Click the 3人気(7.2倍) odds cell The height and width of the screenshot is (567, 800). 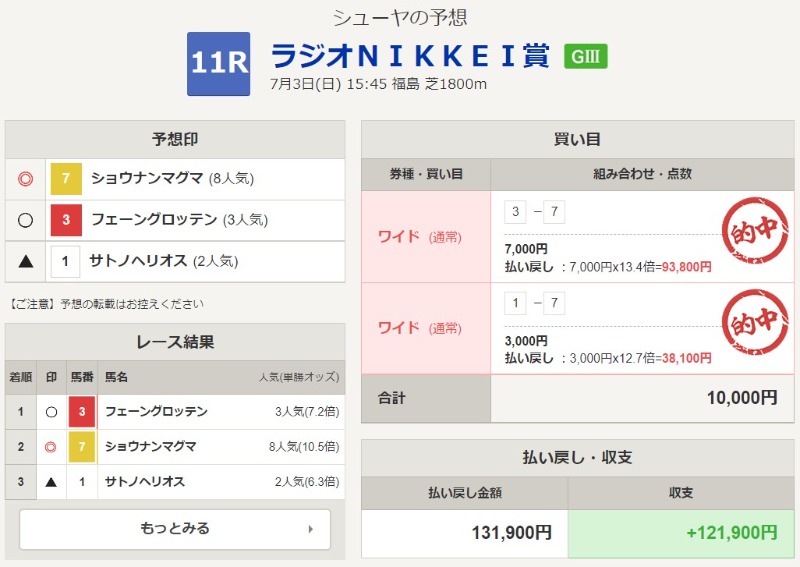tap(307, 412)
